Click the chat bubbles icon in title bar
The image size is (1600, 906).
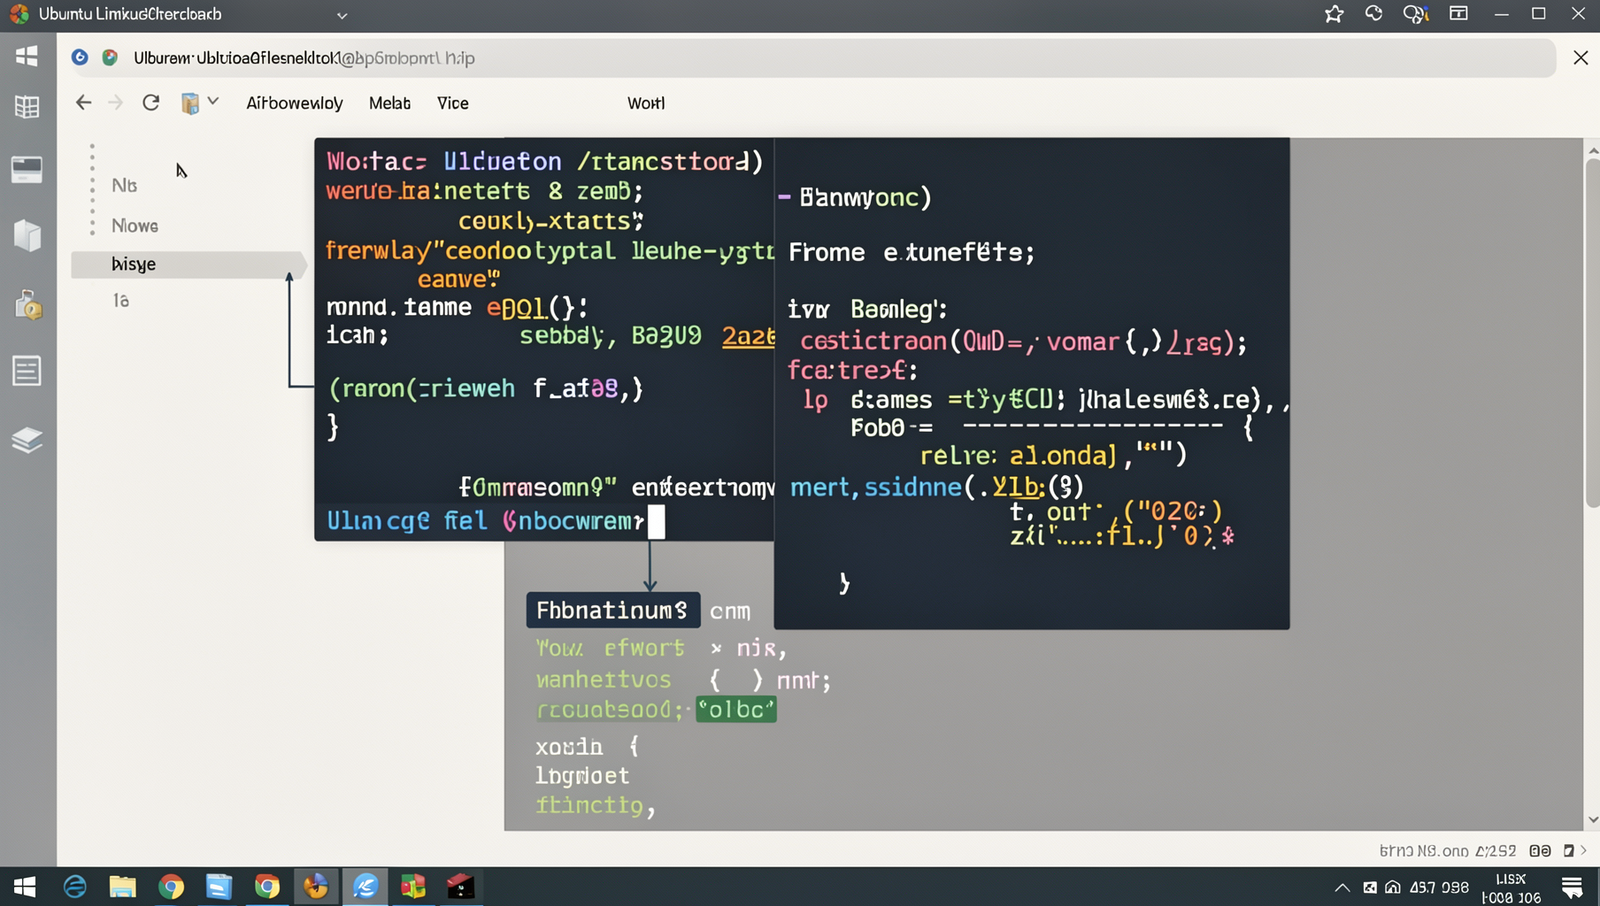[x=1415, y=14]
